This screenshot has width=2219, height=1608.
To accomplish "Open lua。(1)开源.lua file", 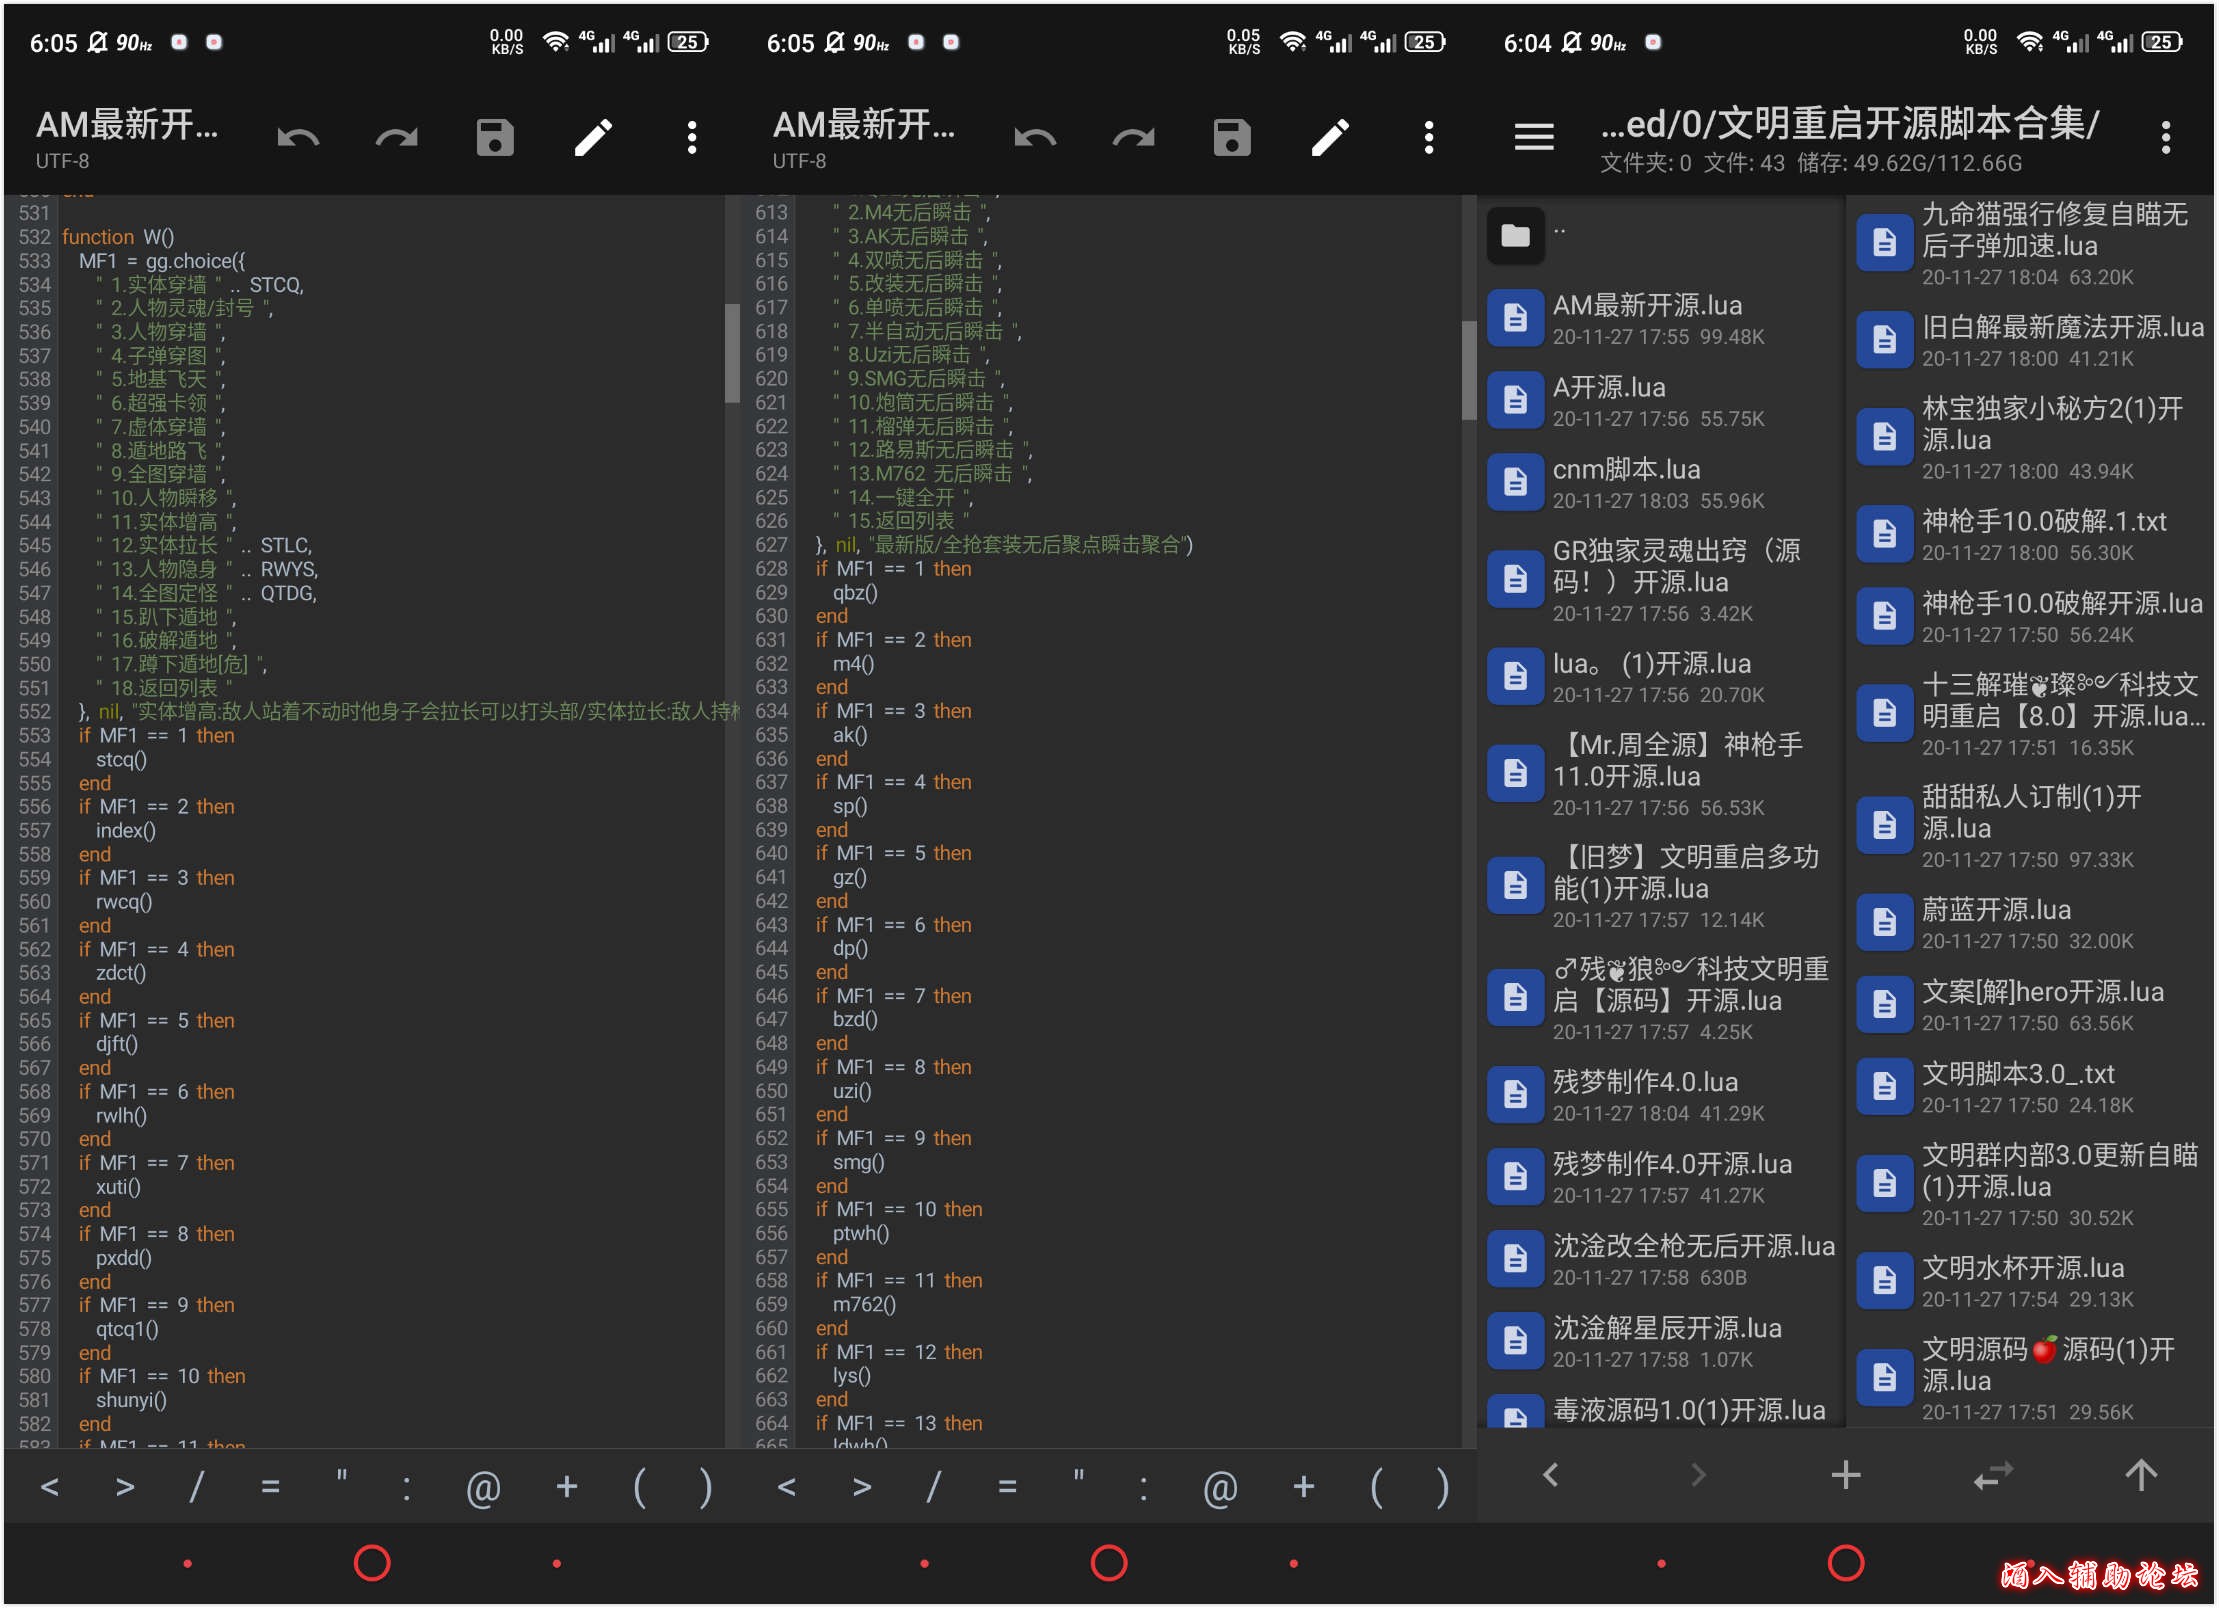I will [1660, 677].
